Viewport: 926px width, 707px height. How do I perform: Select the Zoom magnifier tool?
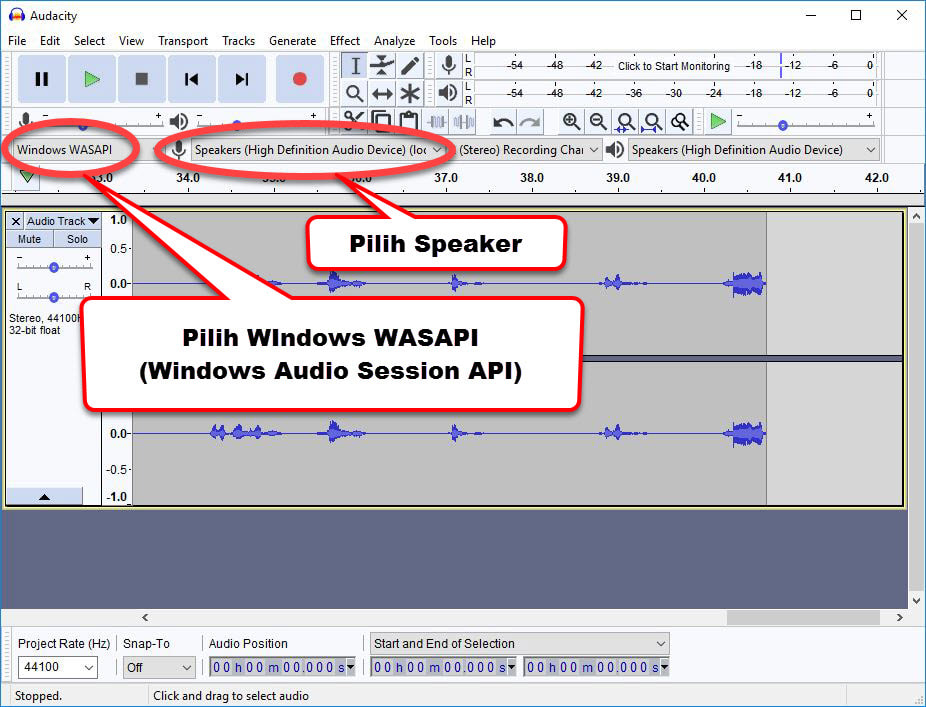tap(355, 93)
